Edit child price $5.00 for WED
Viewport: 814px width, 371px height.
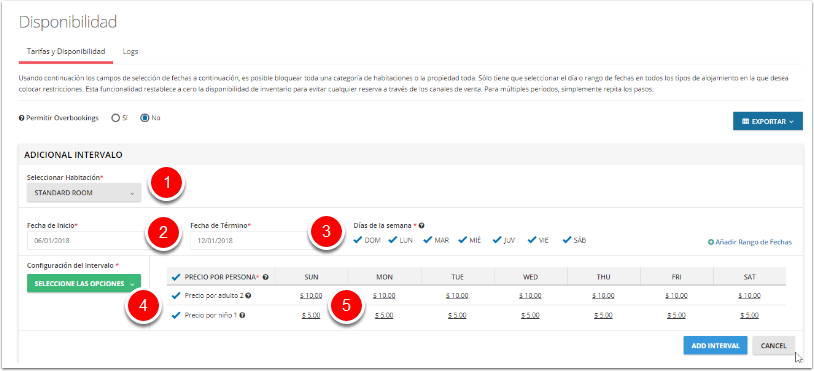point(530,315)
